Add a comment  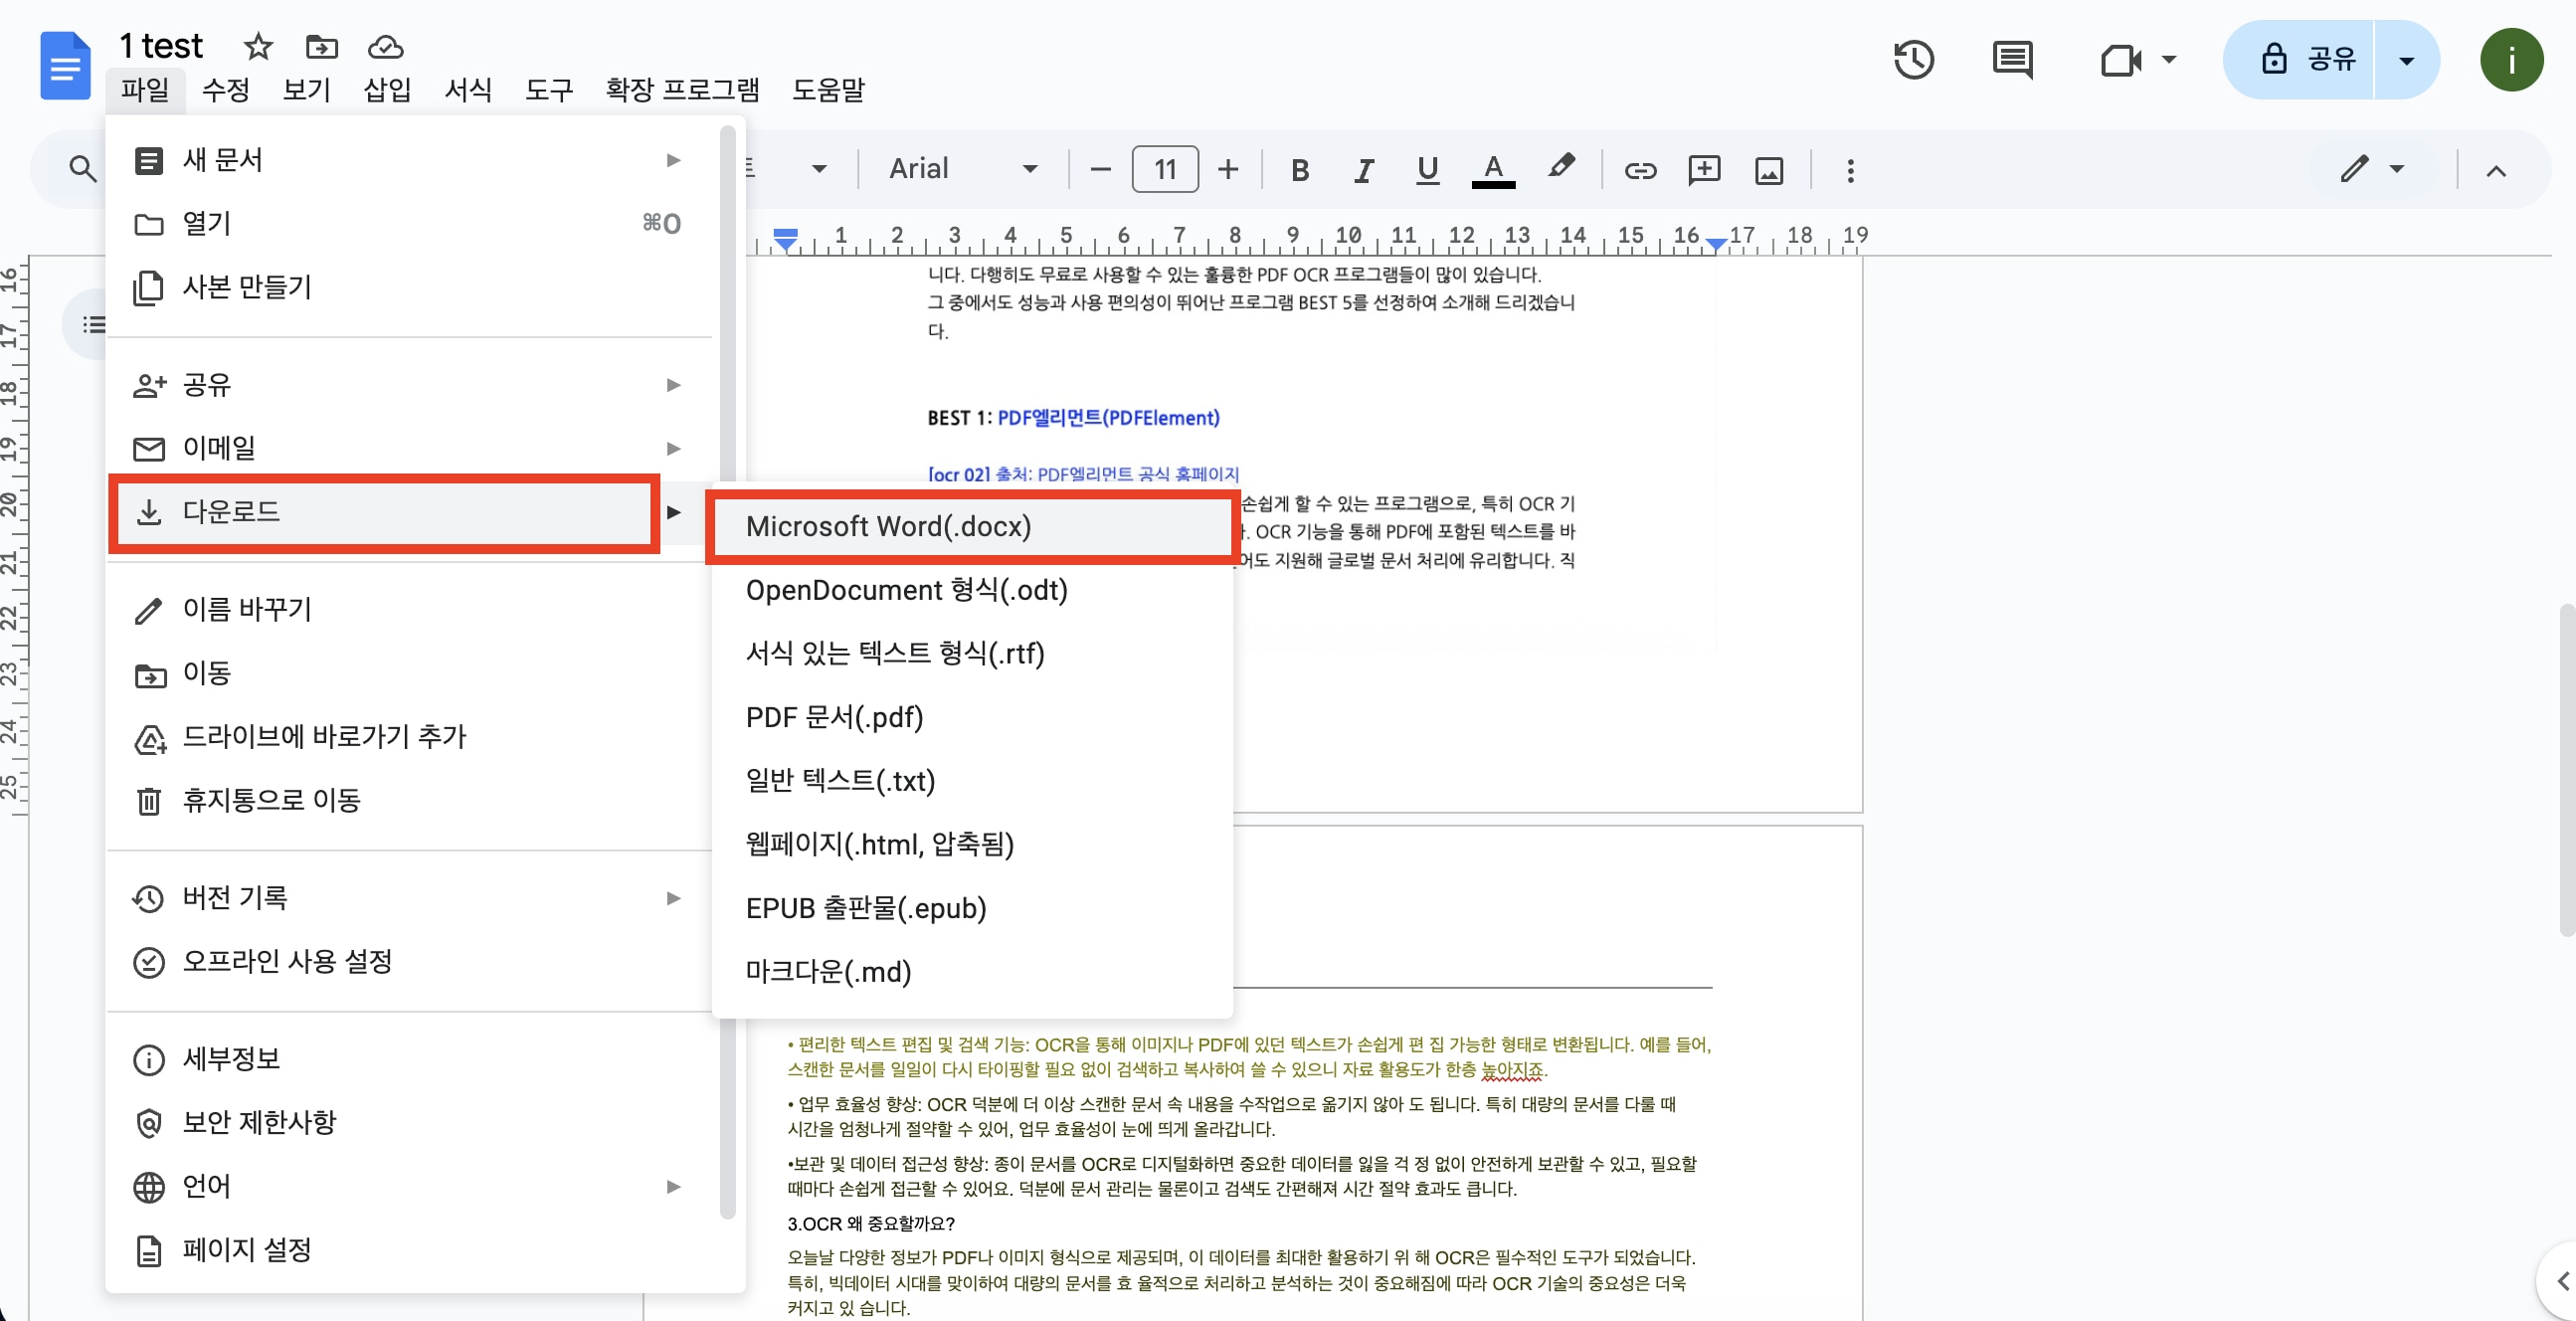(x=1704, y=169)
